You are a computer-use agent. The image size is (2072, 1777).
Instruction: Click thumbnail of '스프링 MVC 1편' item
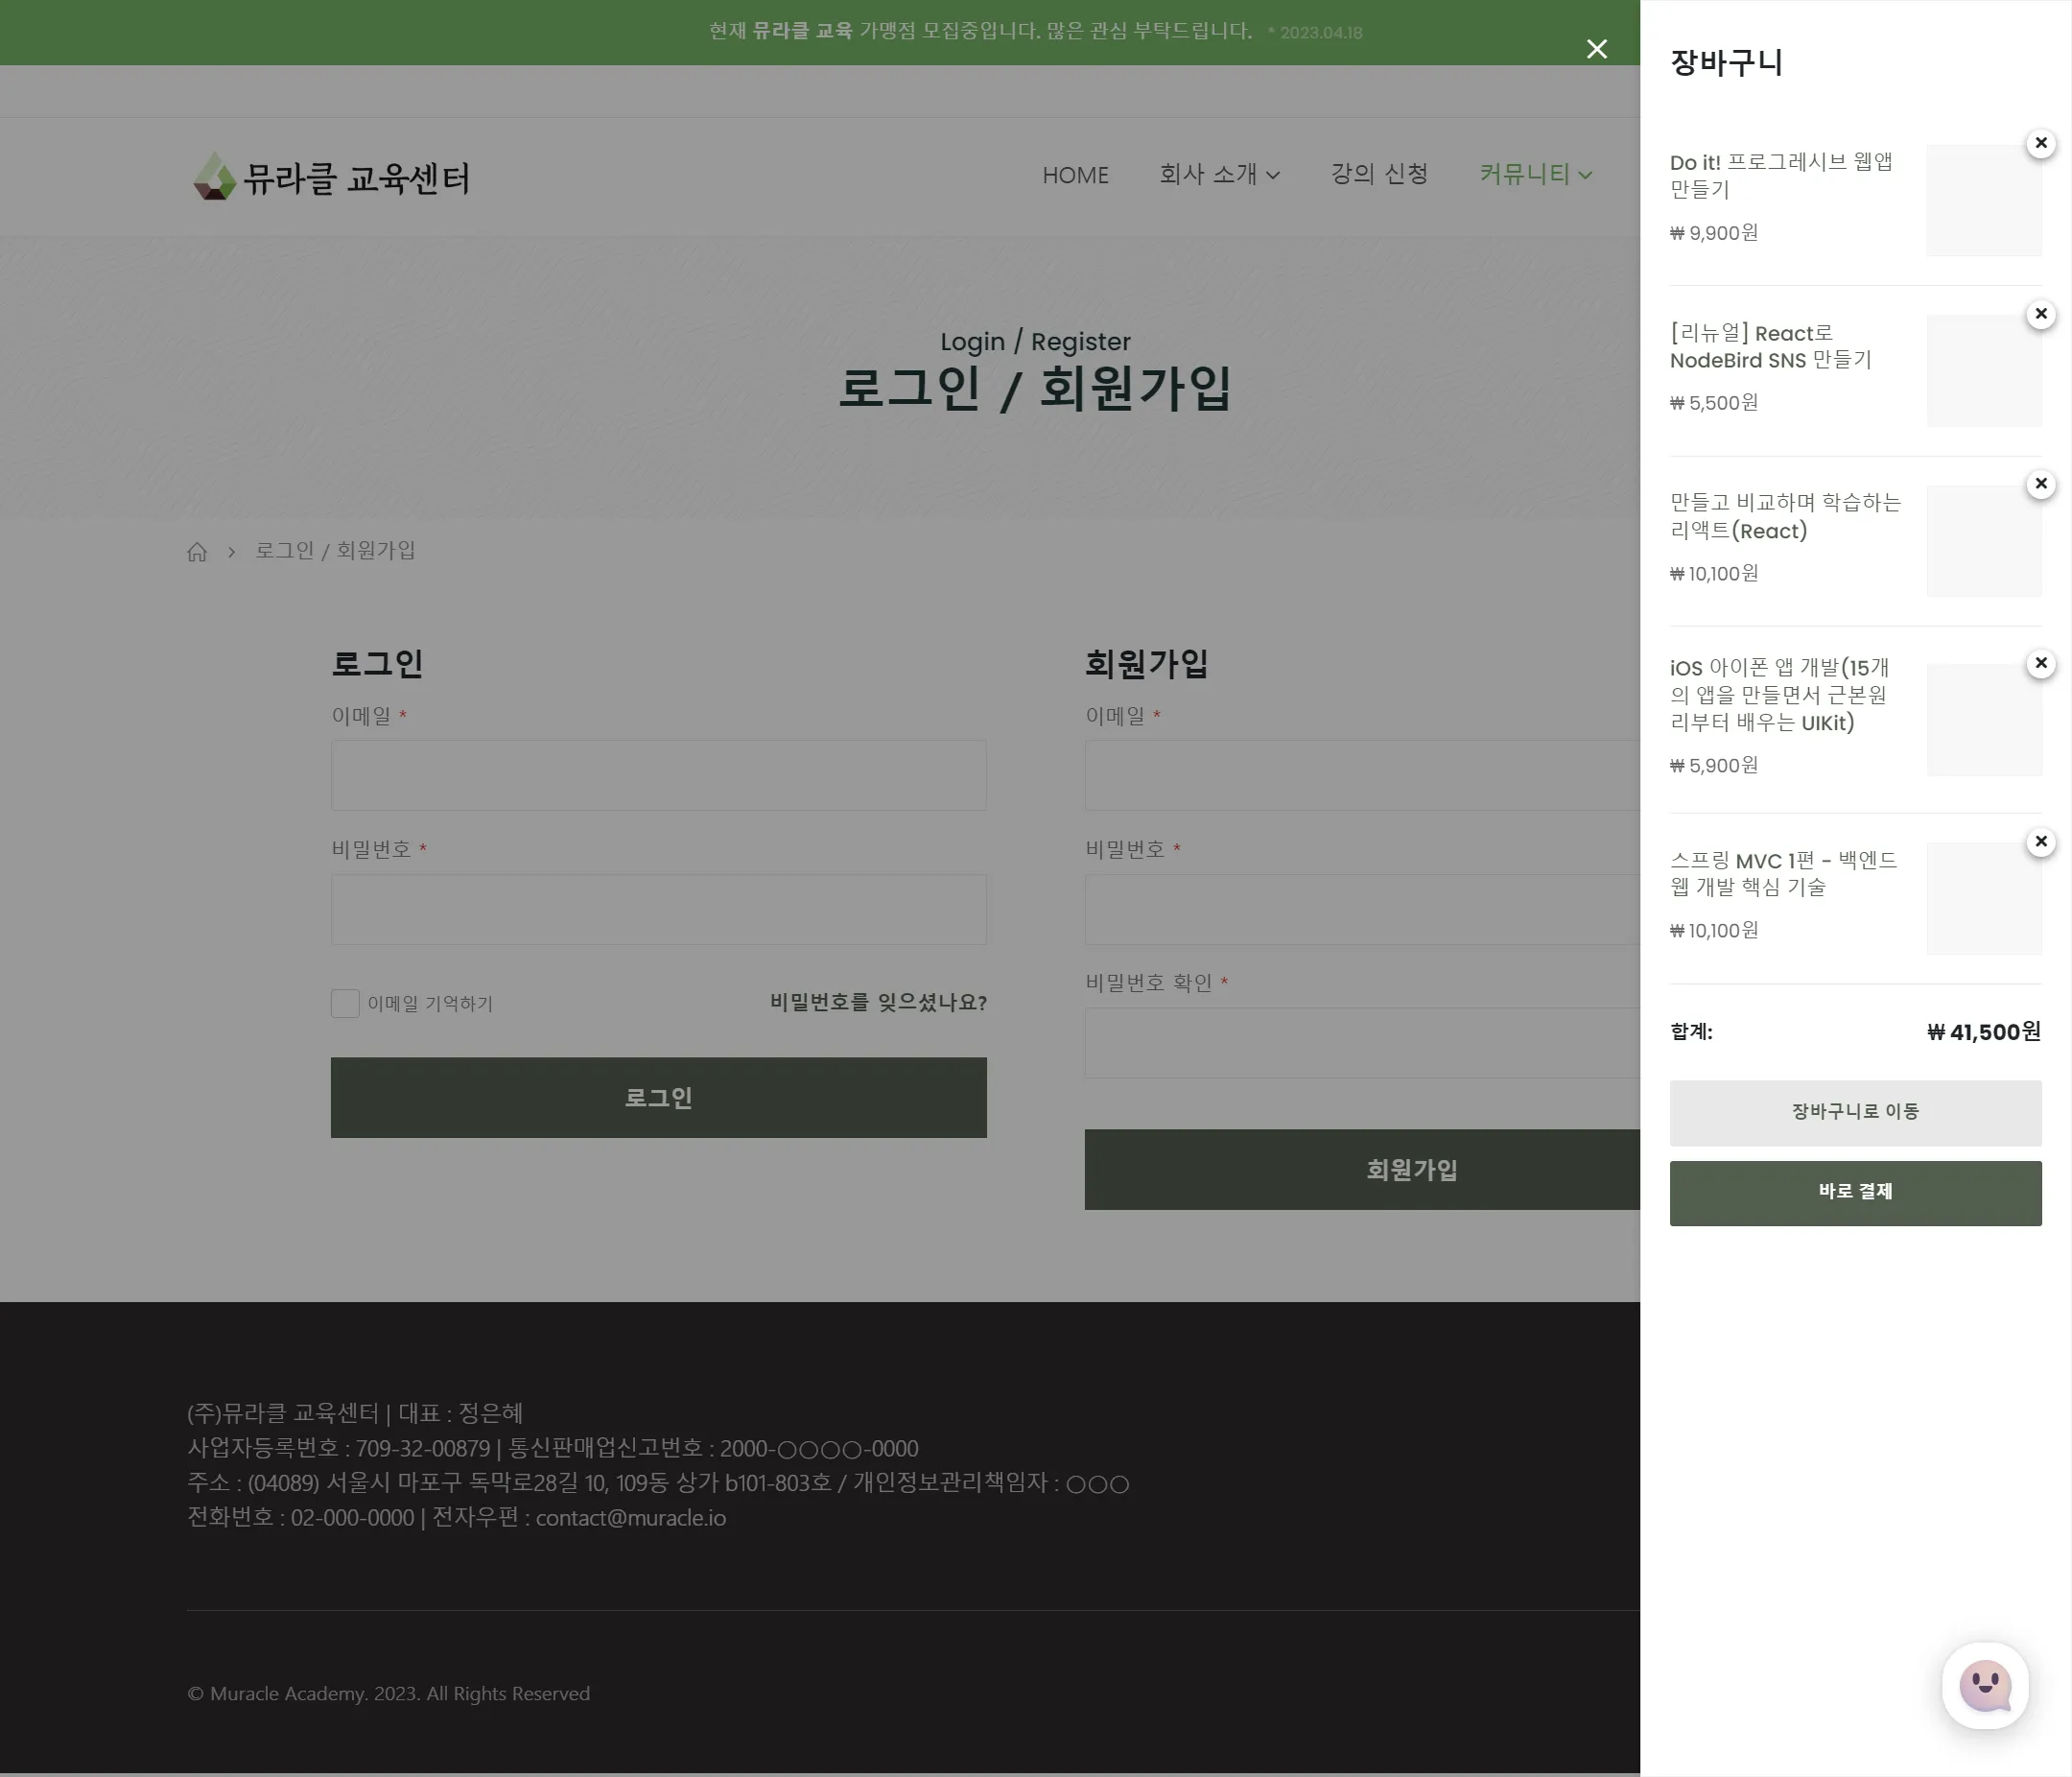coord(1984,898)
